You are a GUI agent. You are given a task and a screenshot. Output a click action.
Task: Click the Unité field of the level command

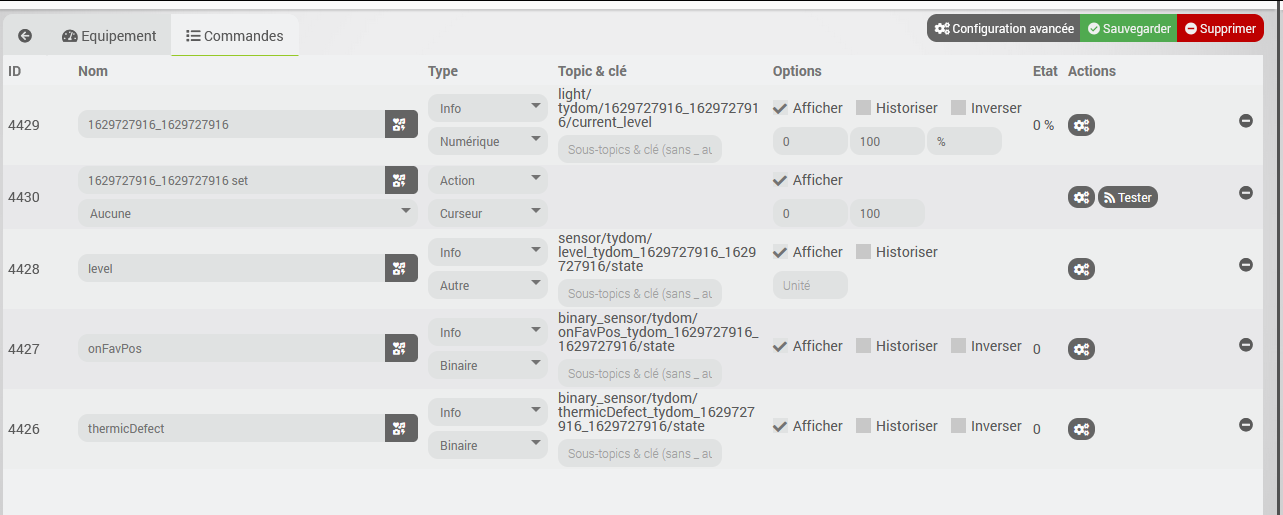tap(810, 285)
